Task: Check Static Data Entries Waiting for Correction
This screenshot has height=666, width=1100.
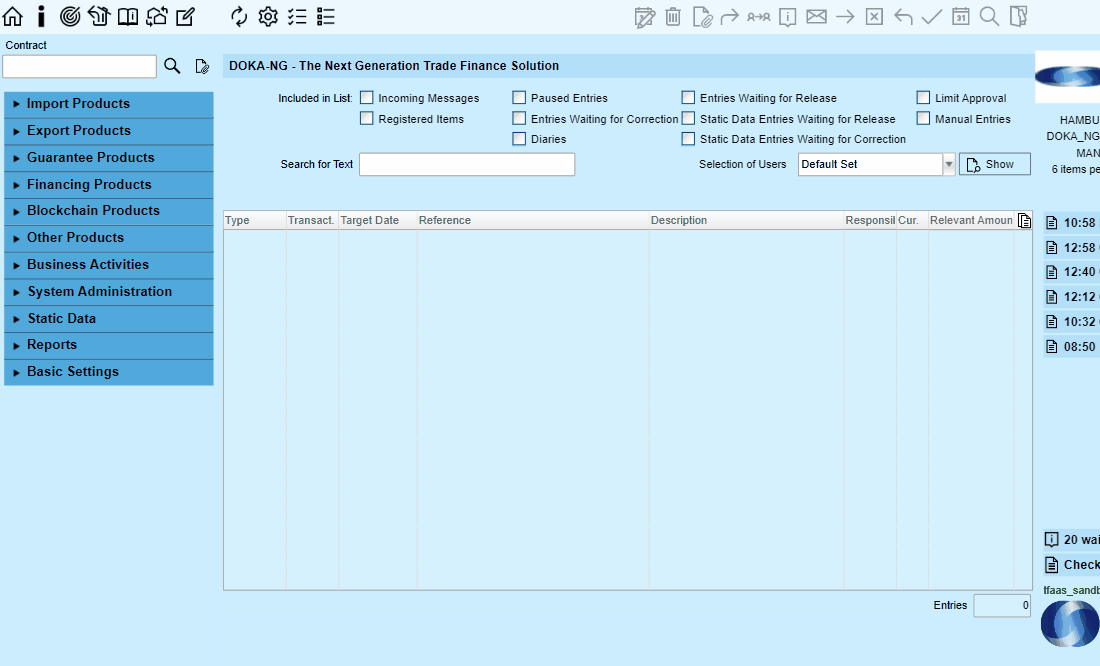Action: click(688, 139)
